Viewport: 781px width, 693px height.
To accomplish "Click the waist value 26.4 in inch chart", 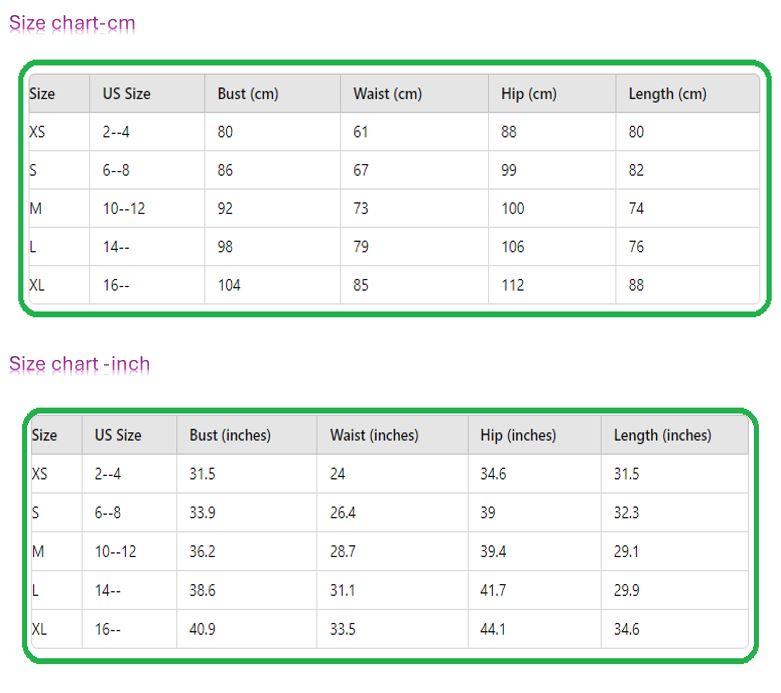I will point(343,513).
